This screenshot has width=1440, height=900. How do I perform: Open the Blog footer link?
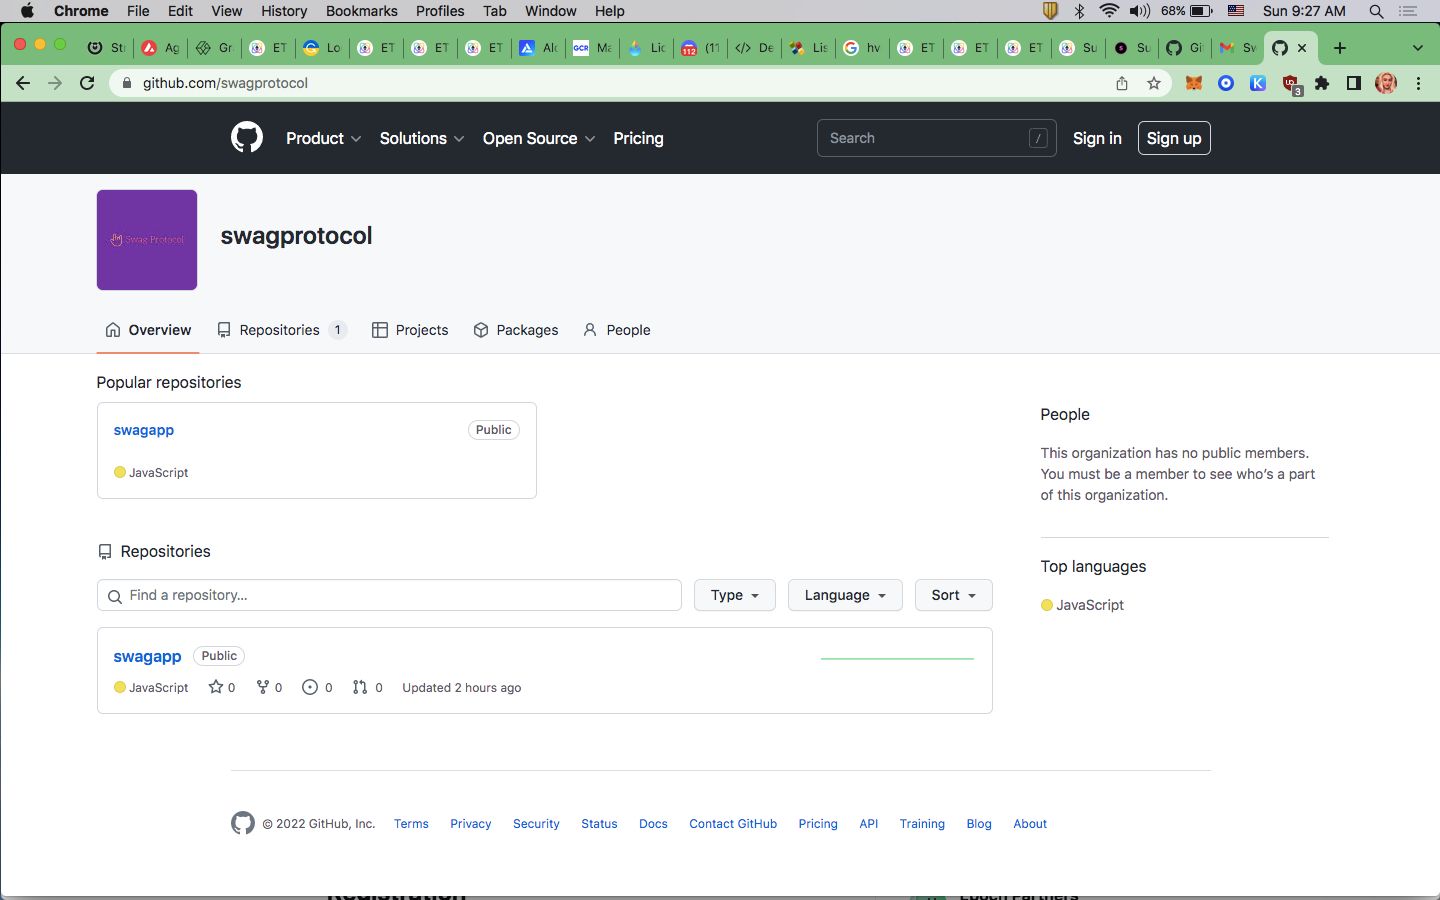pos(979,824)
